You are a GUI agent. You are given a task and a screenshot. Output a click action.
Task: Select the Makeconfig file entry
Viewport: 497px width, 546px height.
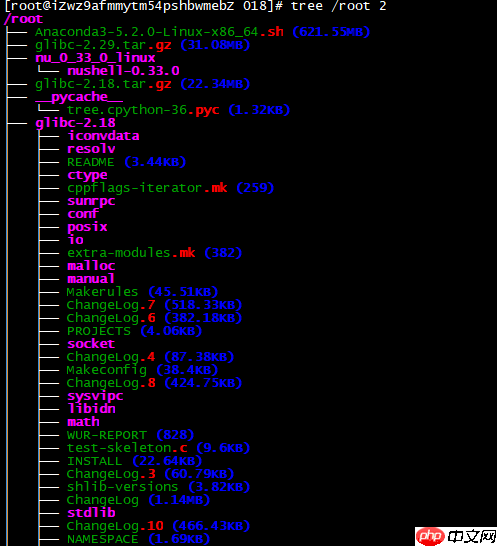tap(107, 370)
